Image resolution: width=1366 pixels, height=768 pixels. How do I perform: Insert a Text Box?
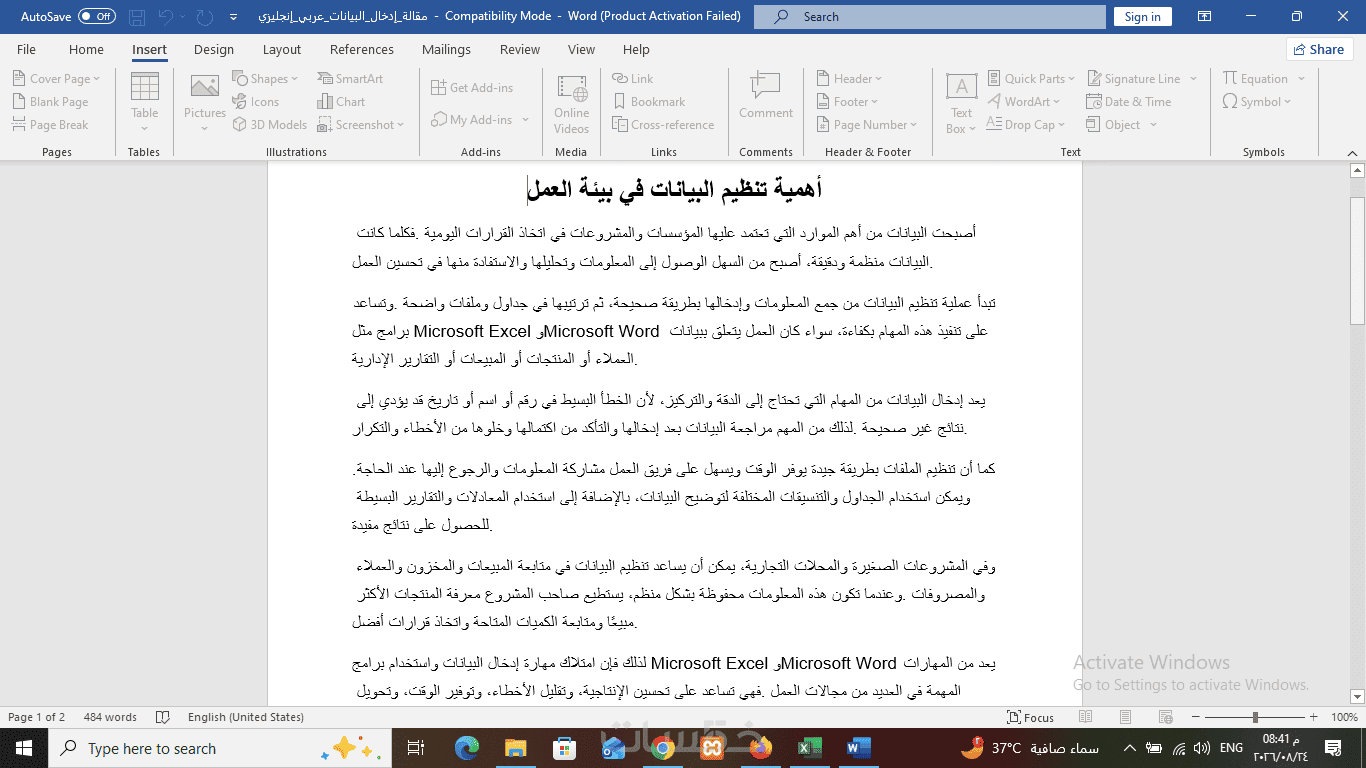(961, 103)
